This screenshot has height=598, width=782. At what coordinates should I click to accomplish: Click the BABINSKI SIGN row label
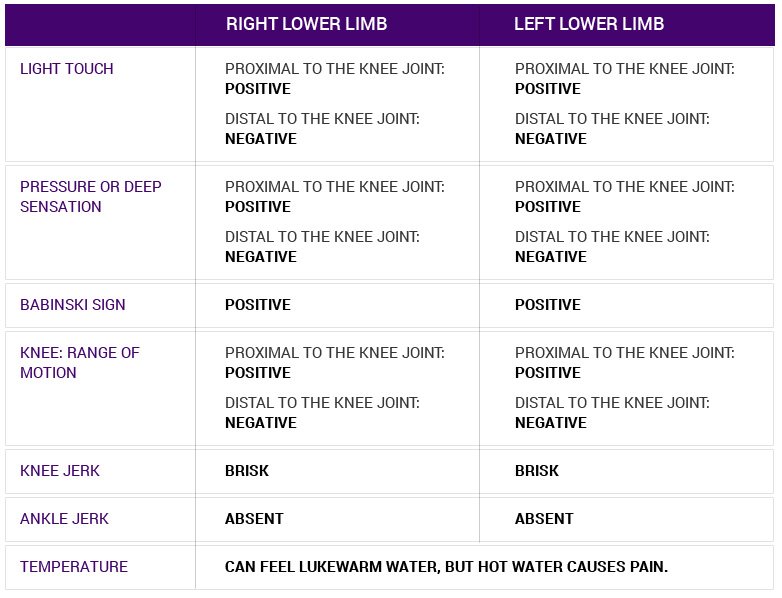(73, 305)
